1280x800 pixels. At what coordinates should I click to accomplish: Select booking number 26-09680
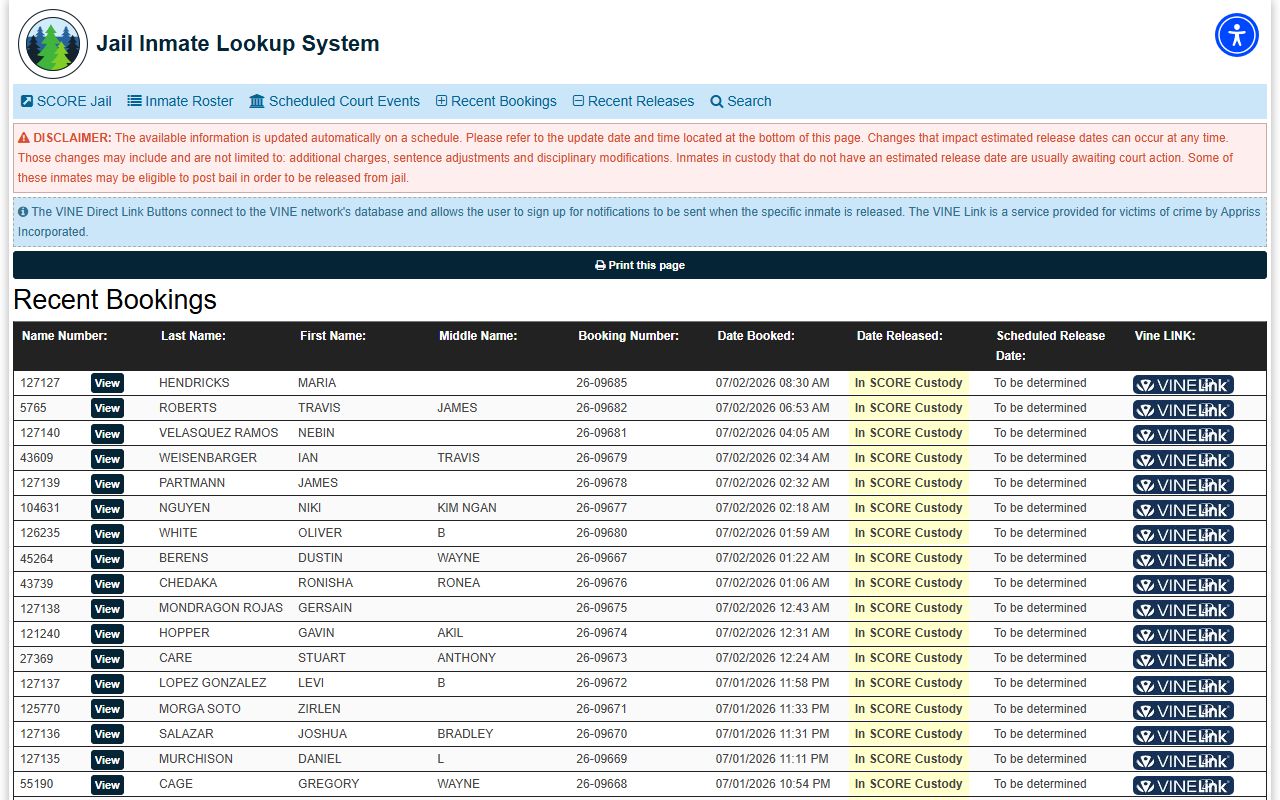[602, 533]
